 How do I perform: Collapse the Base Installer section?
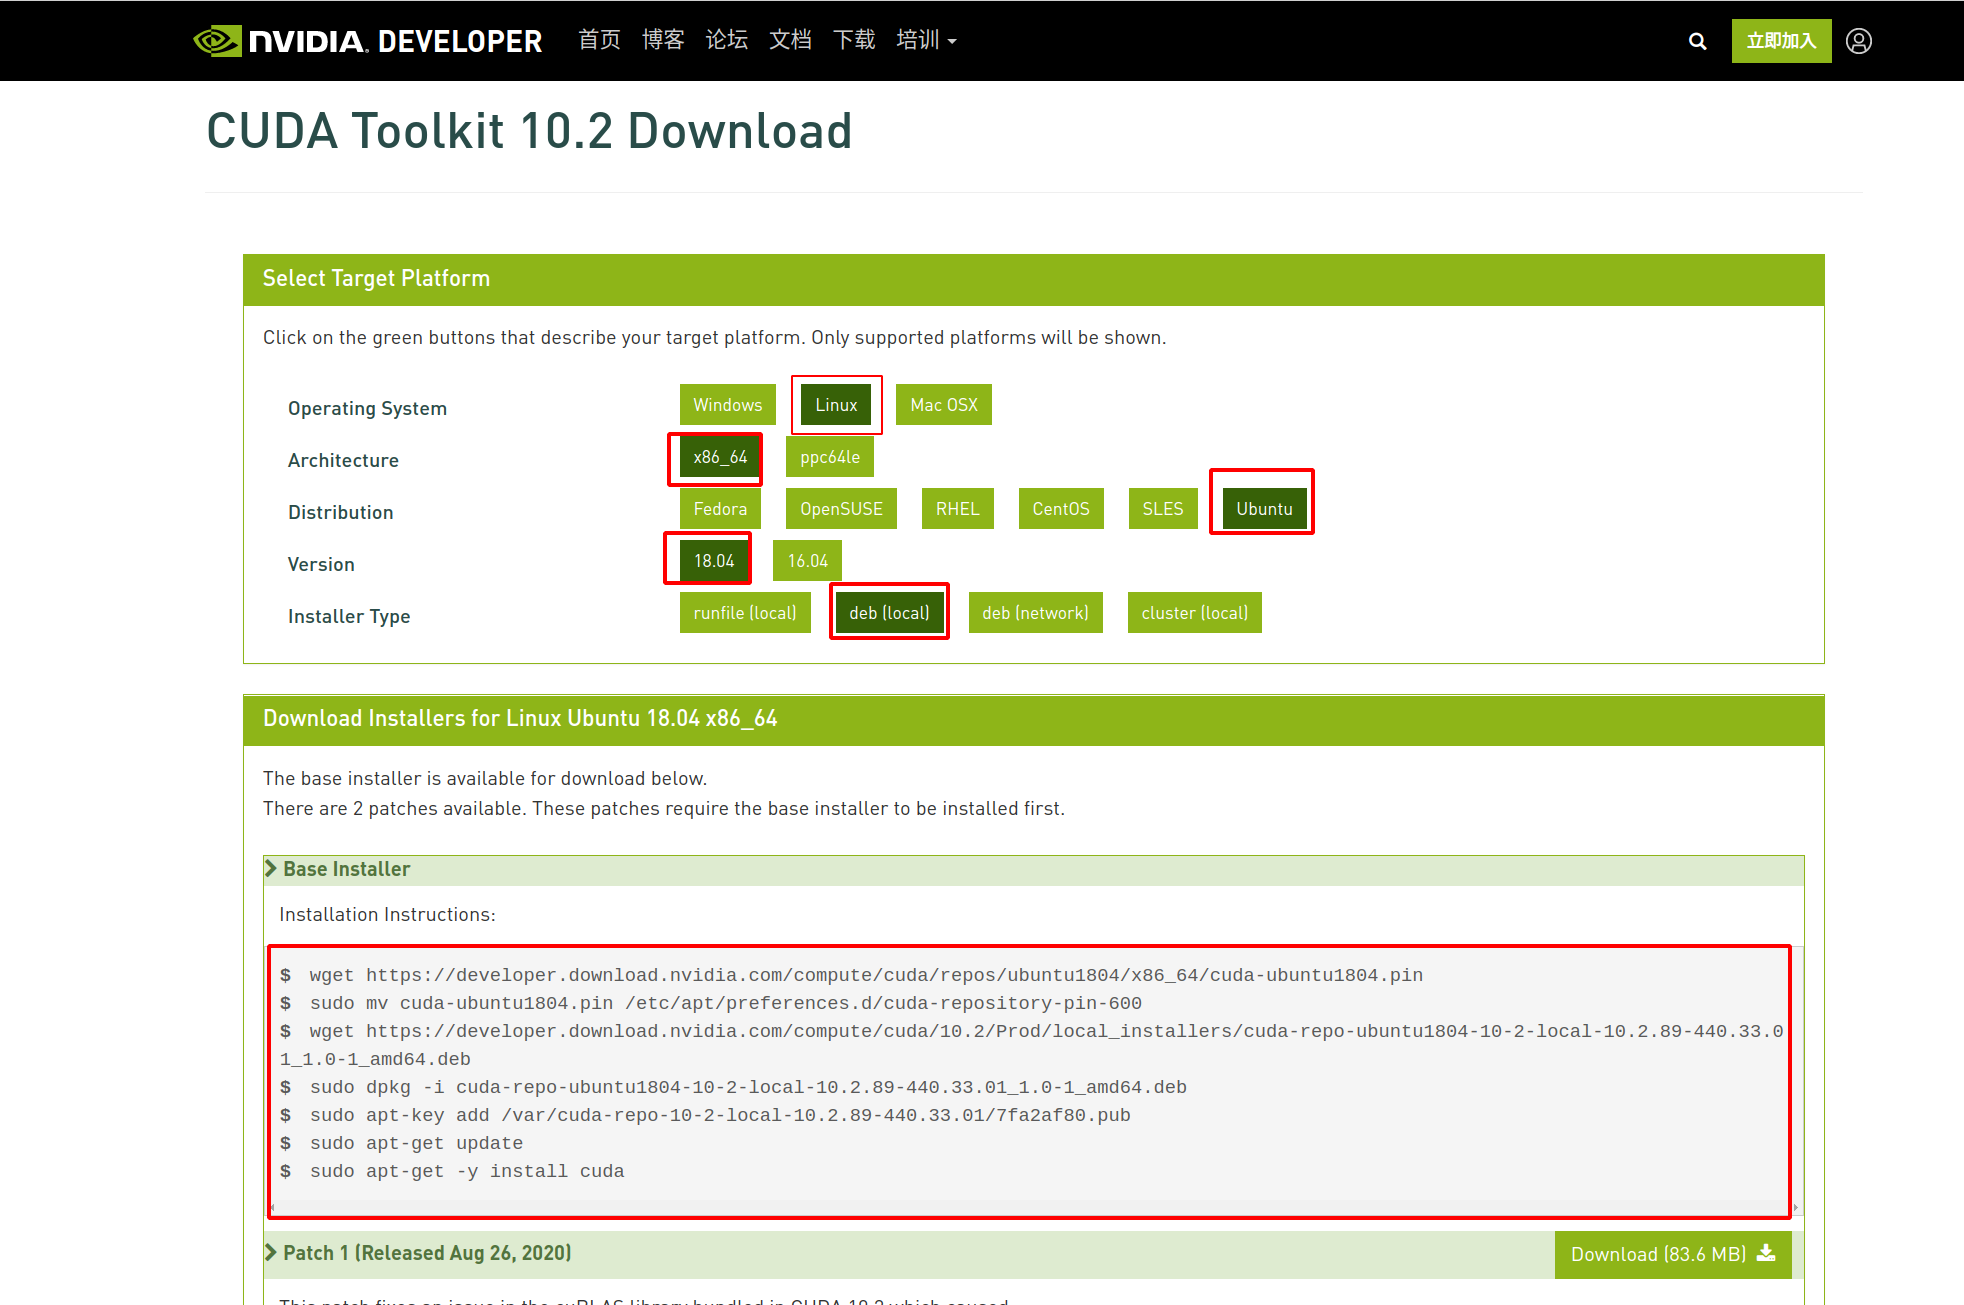271,869
